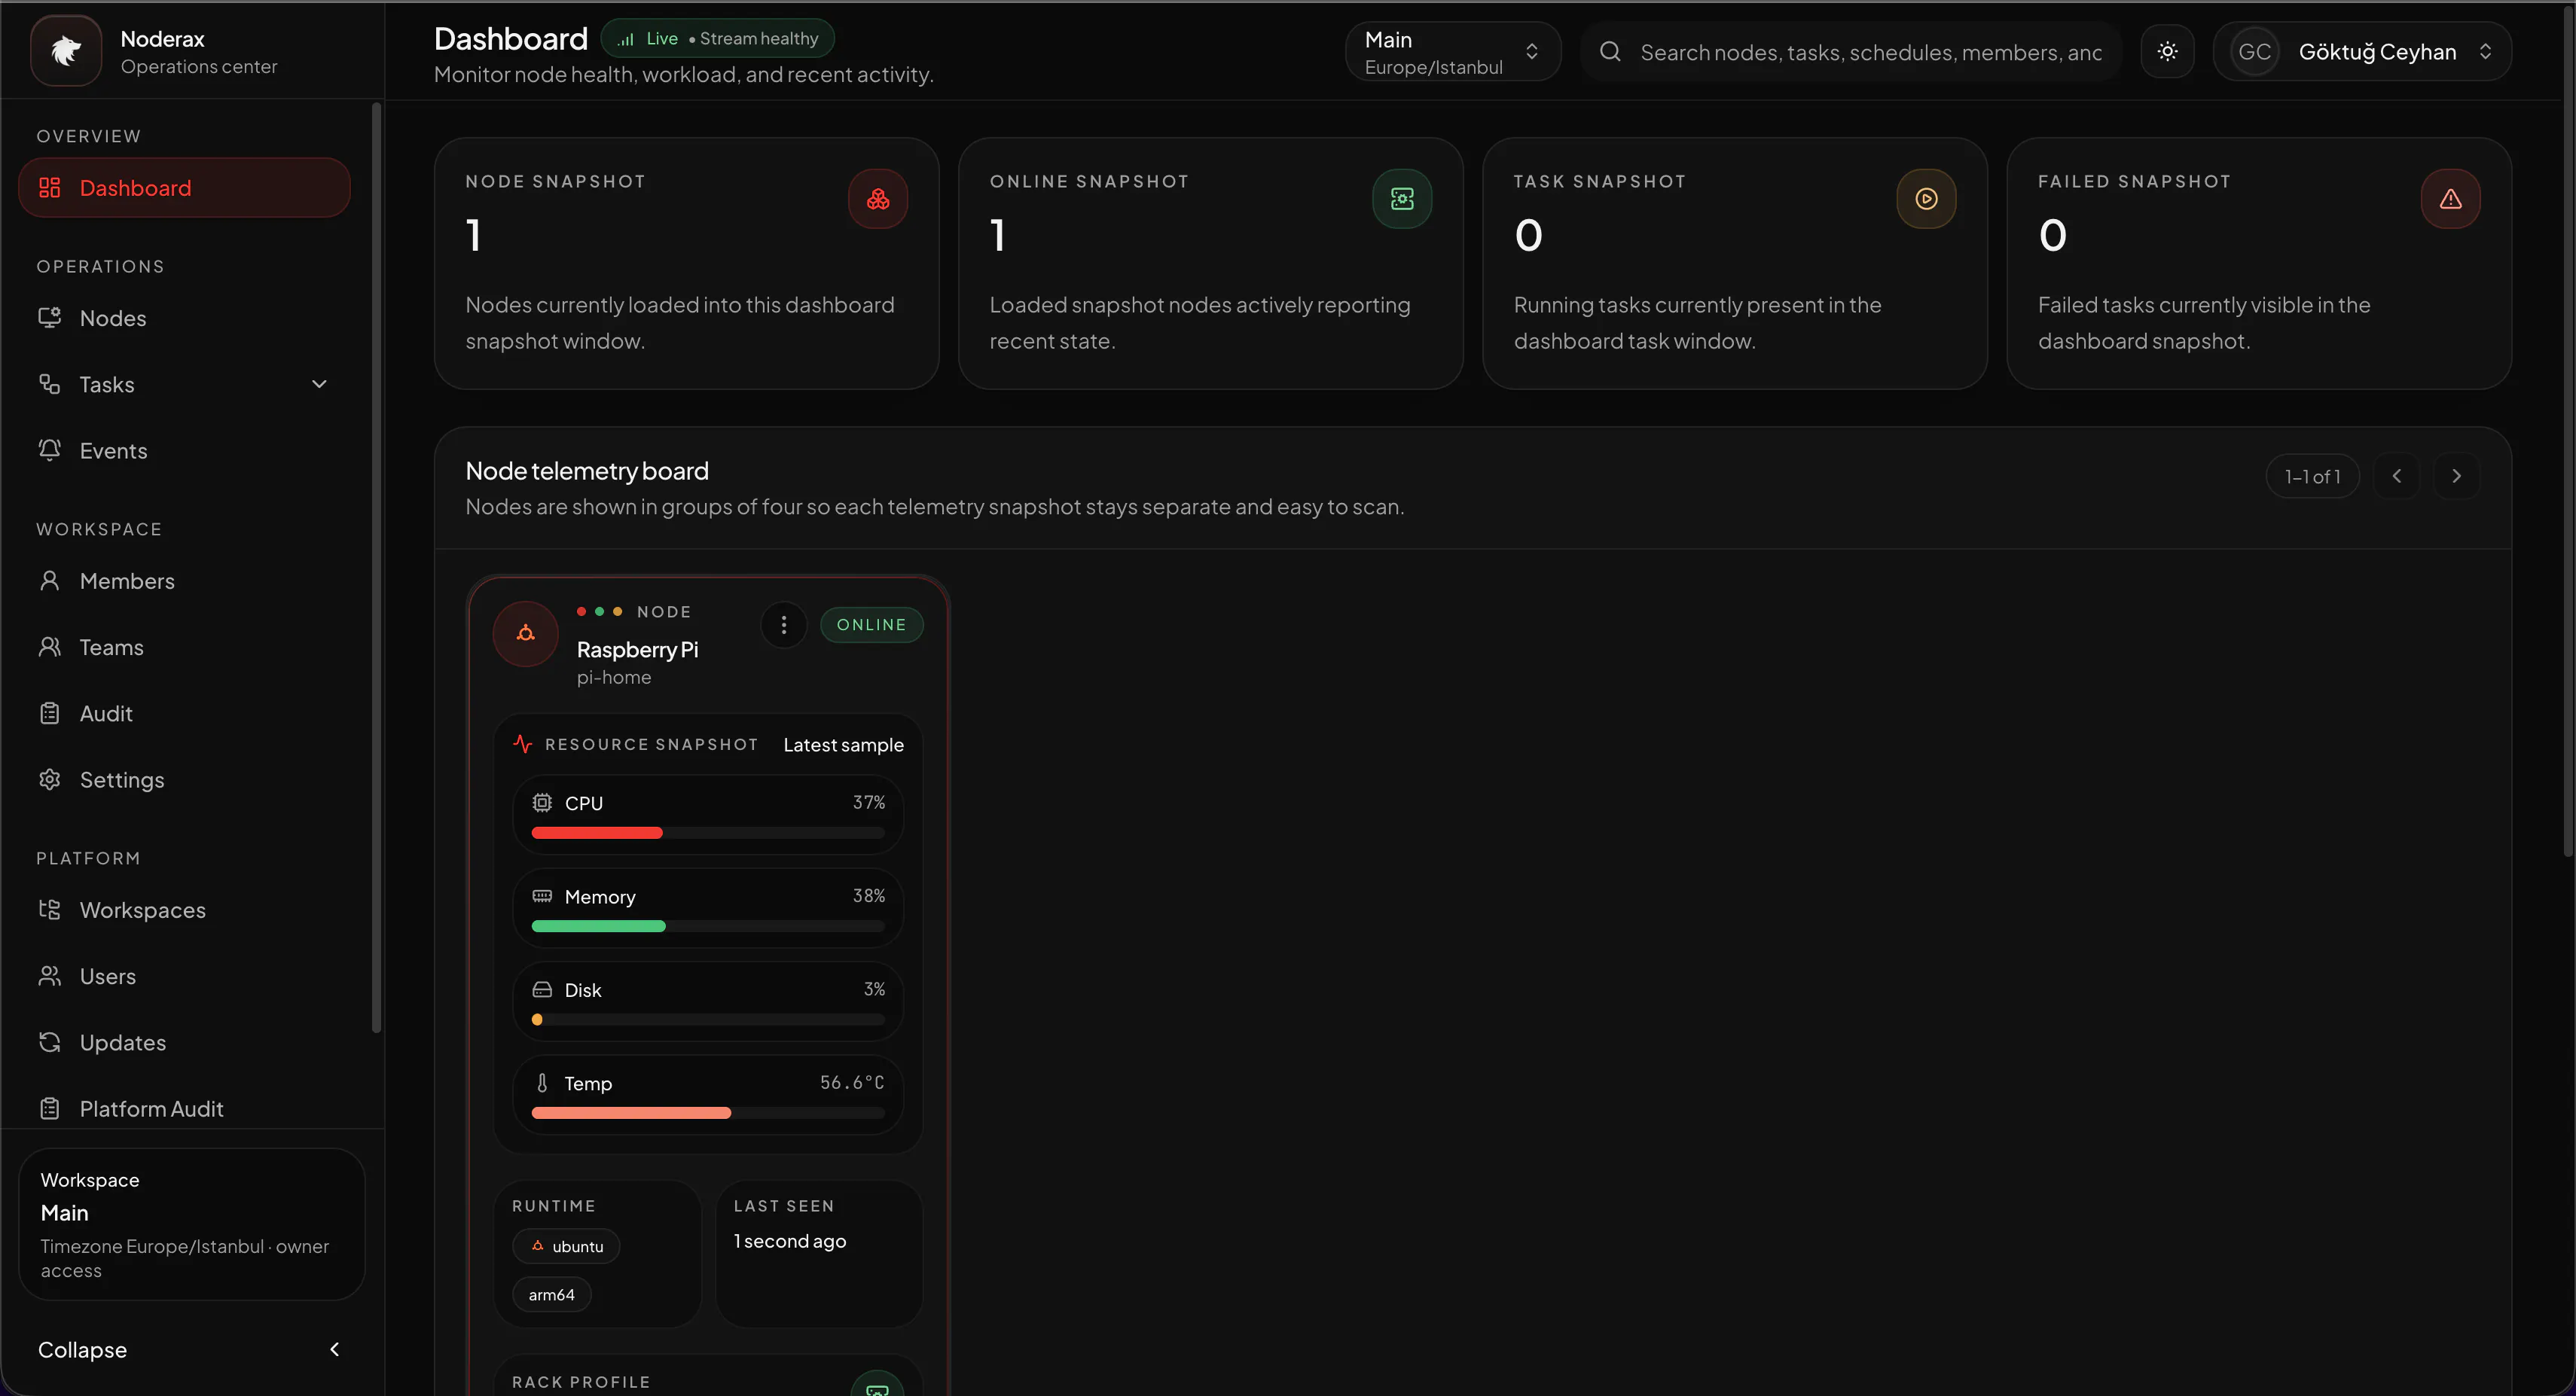This screenshot has height=1396, width=2576.
Task: Click the Updates refresh icon
Action: [x=50, y=1042]
